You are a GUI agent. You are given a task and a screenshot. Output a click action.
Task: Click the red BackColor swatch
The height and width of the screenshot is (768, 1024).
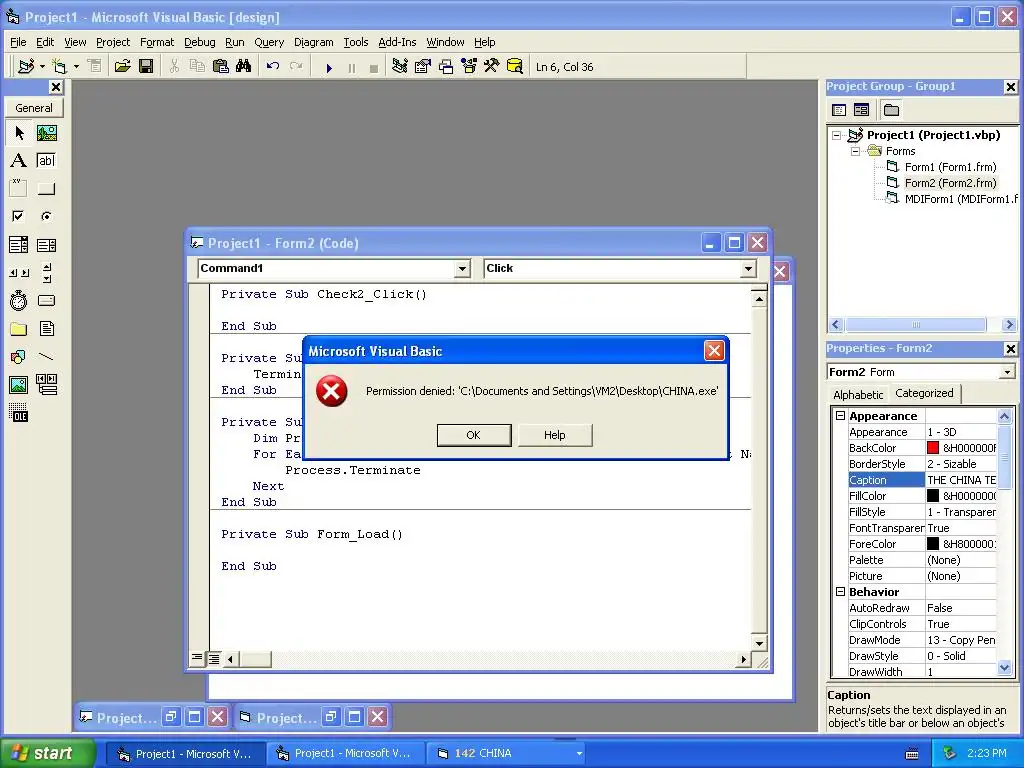click(933, 448)
